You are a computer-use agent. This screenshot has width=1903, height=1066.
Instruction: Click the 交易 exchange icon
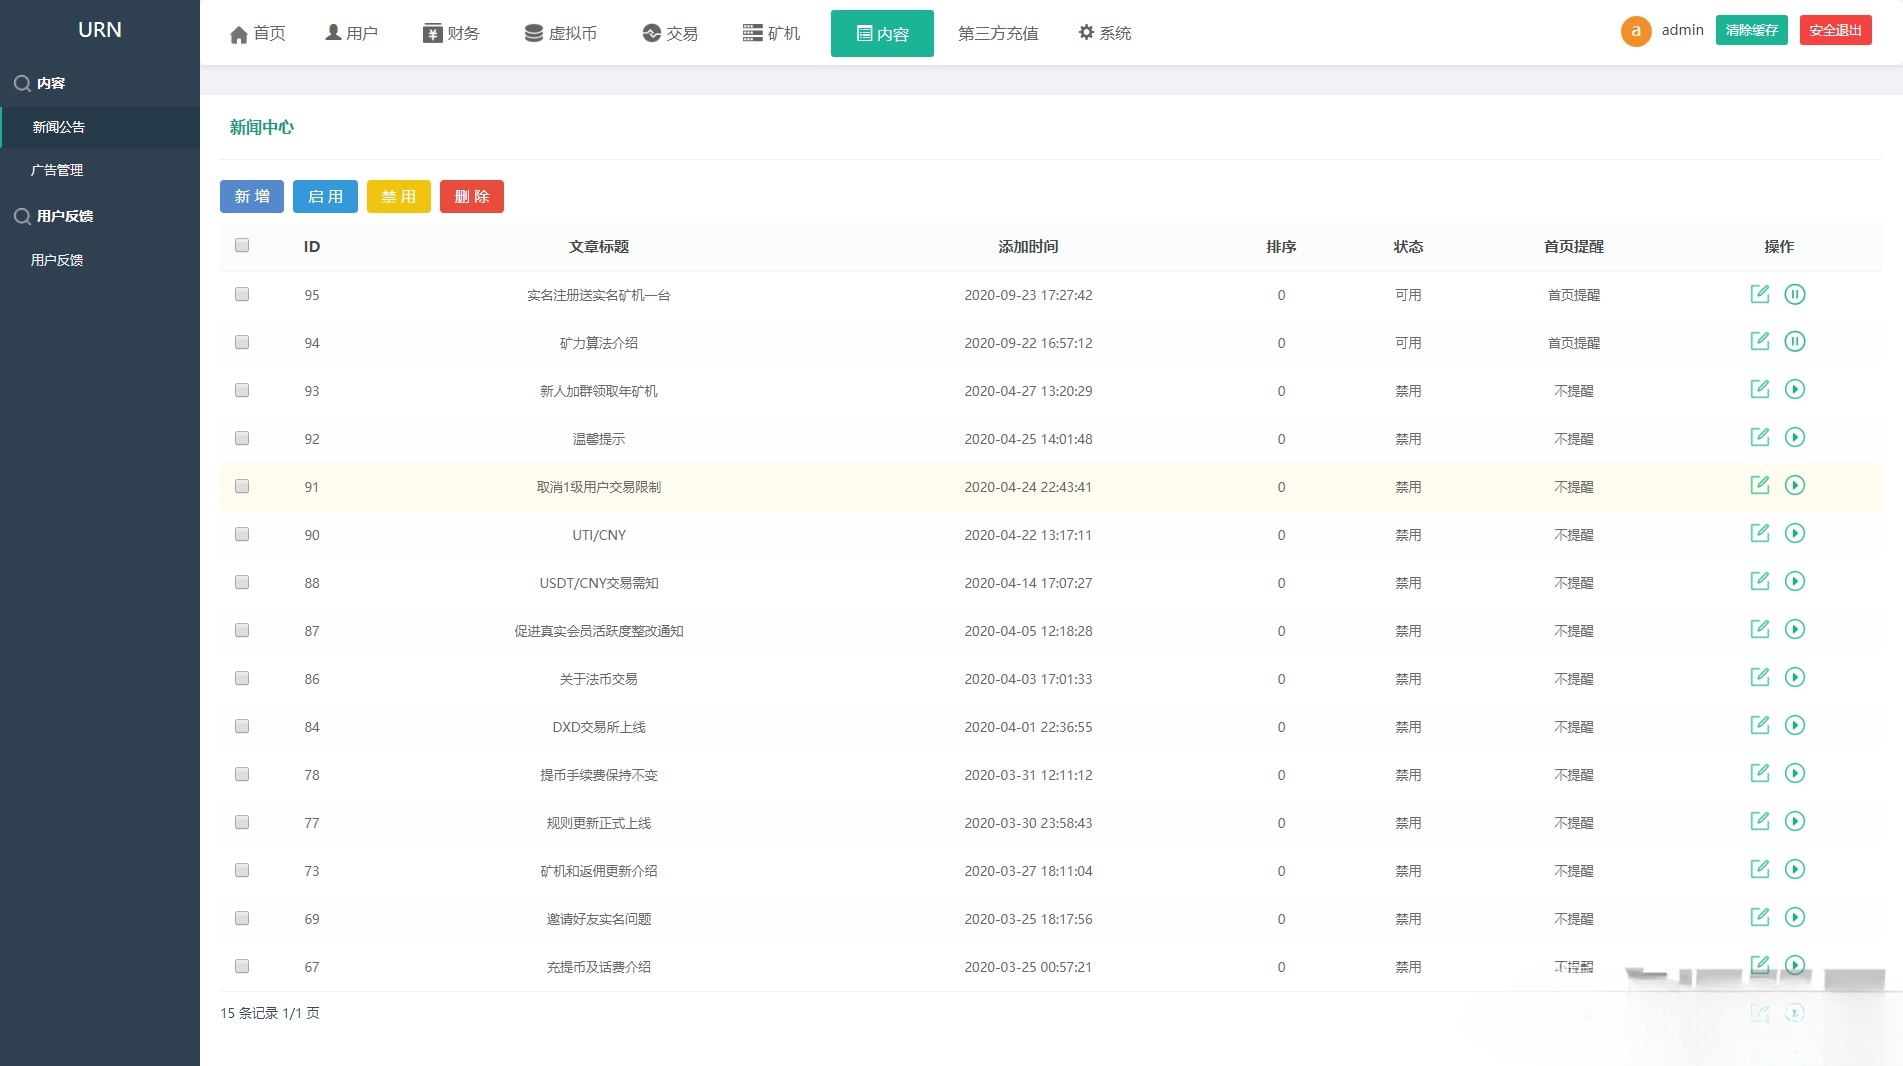tap(650, 32)
